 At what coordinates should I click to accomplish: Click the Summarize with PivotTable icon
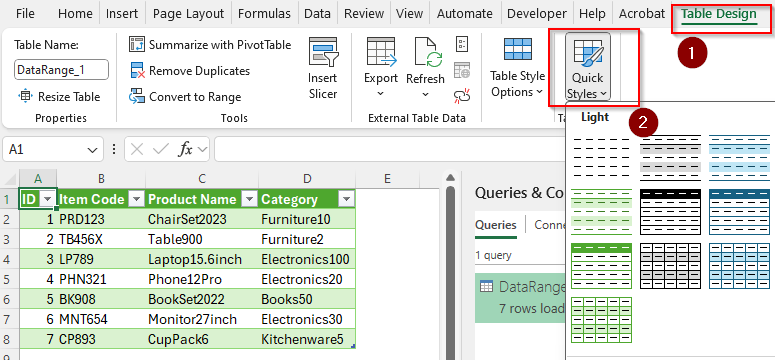point(136,44)
